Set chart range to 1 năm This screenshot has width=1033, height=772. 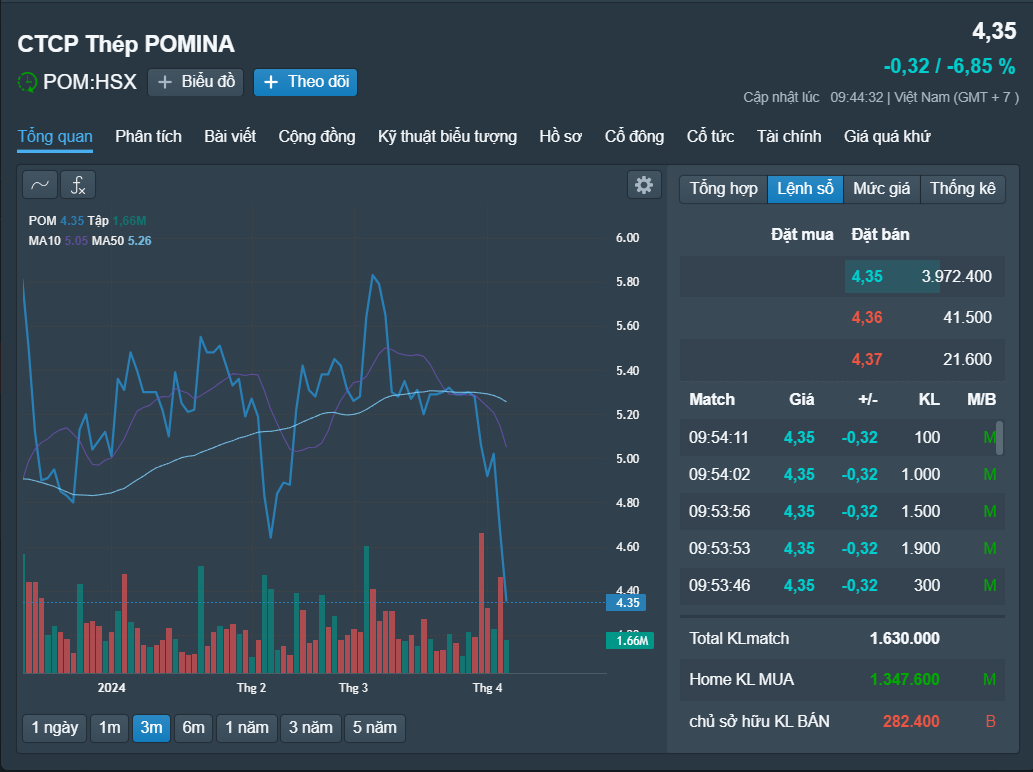click(246, 728)
